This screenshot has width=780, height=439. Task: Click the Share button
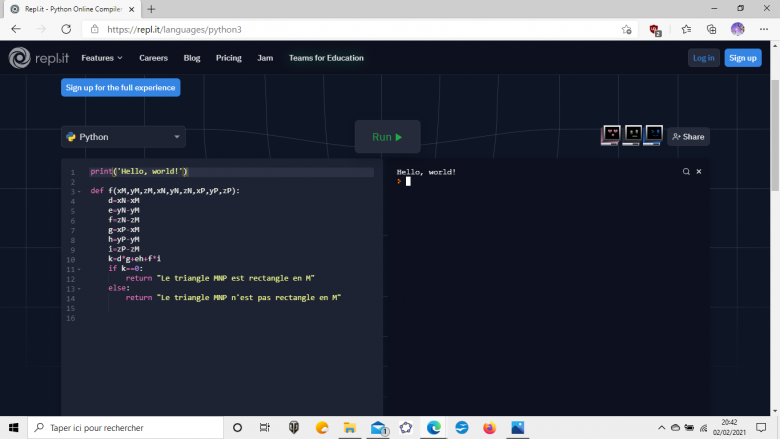tap(688, 136)
